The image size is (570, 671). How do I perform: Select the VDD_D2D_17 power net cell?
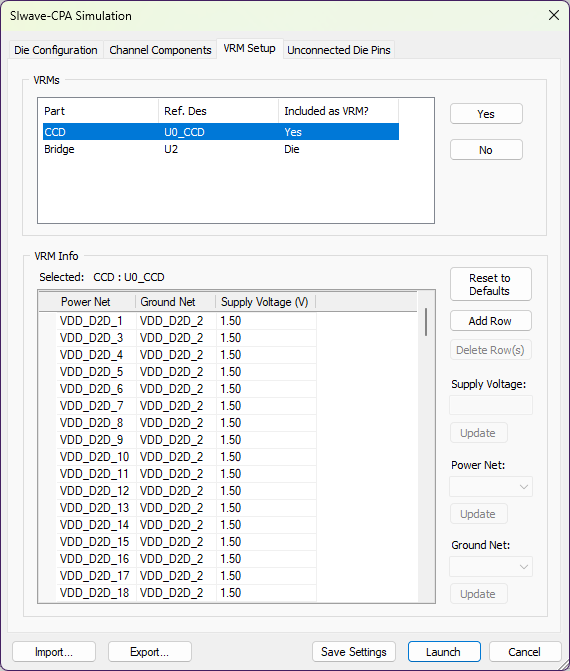pos(96,576)
